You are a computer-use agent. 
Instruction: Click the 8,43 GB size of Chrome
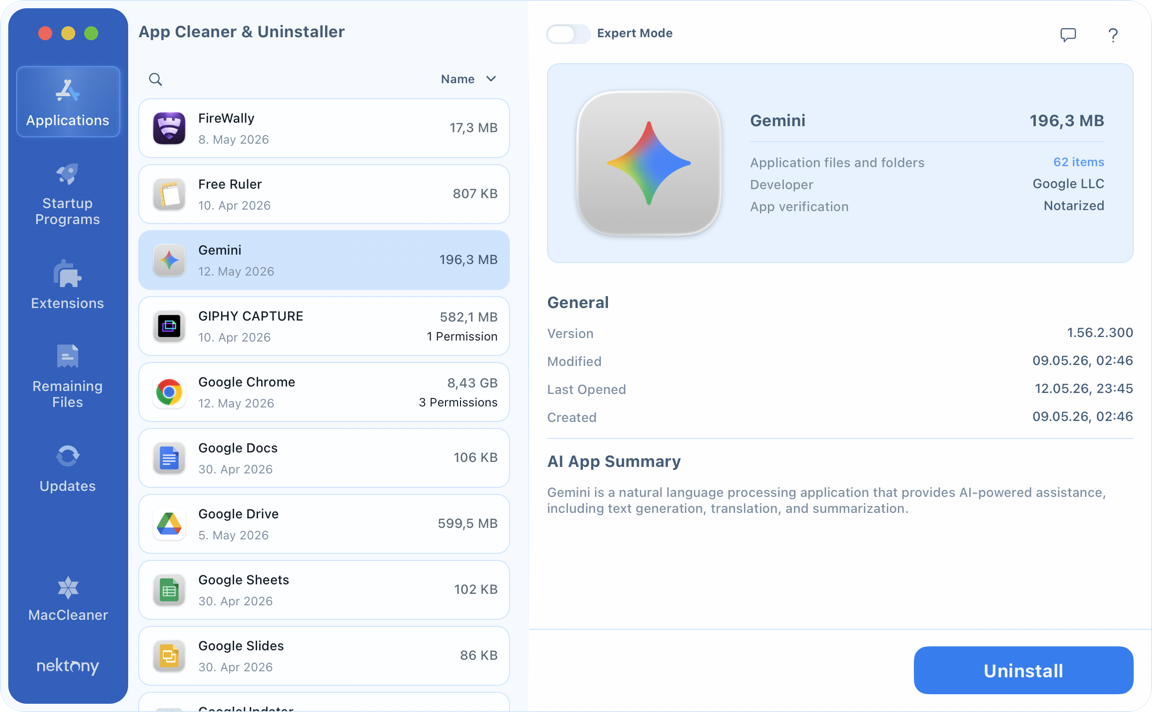coord(472,383)
